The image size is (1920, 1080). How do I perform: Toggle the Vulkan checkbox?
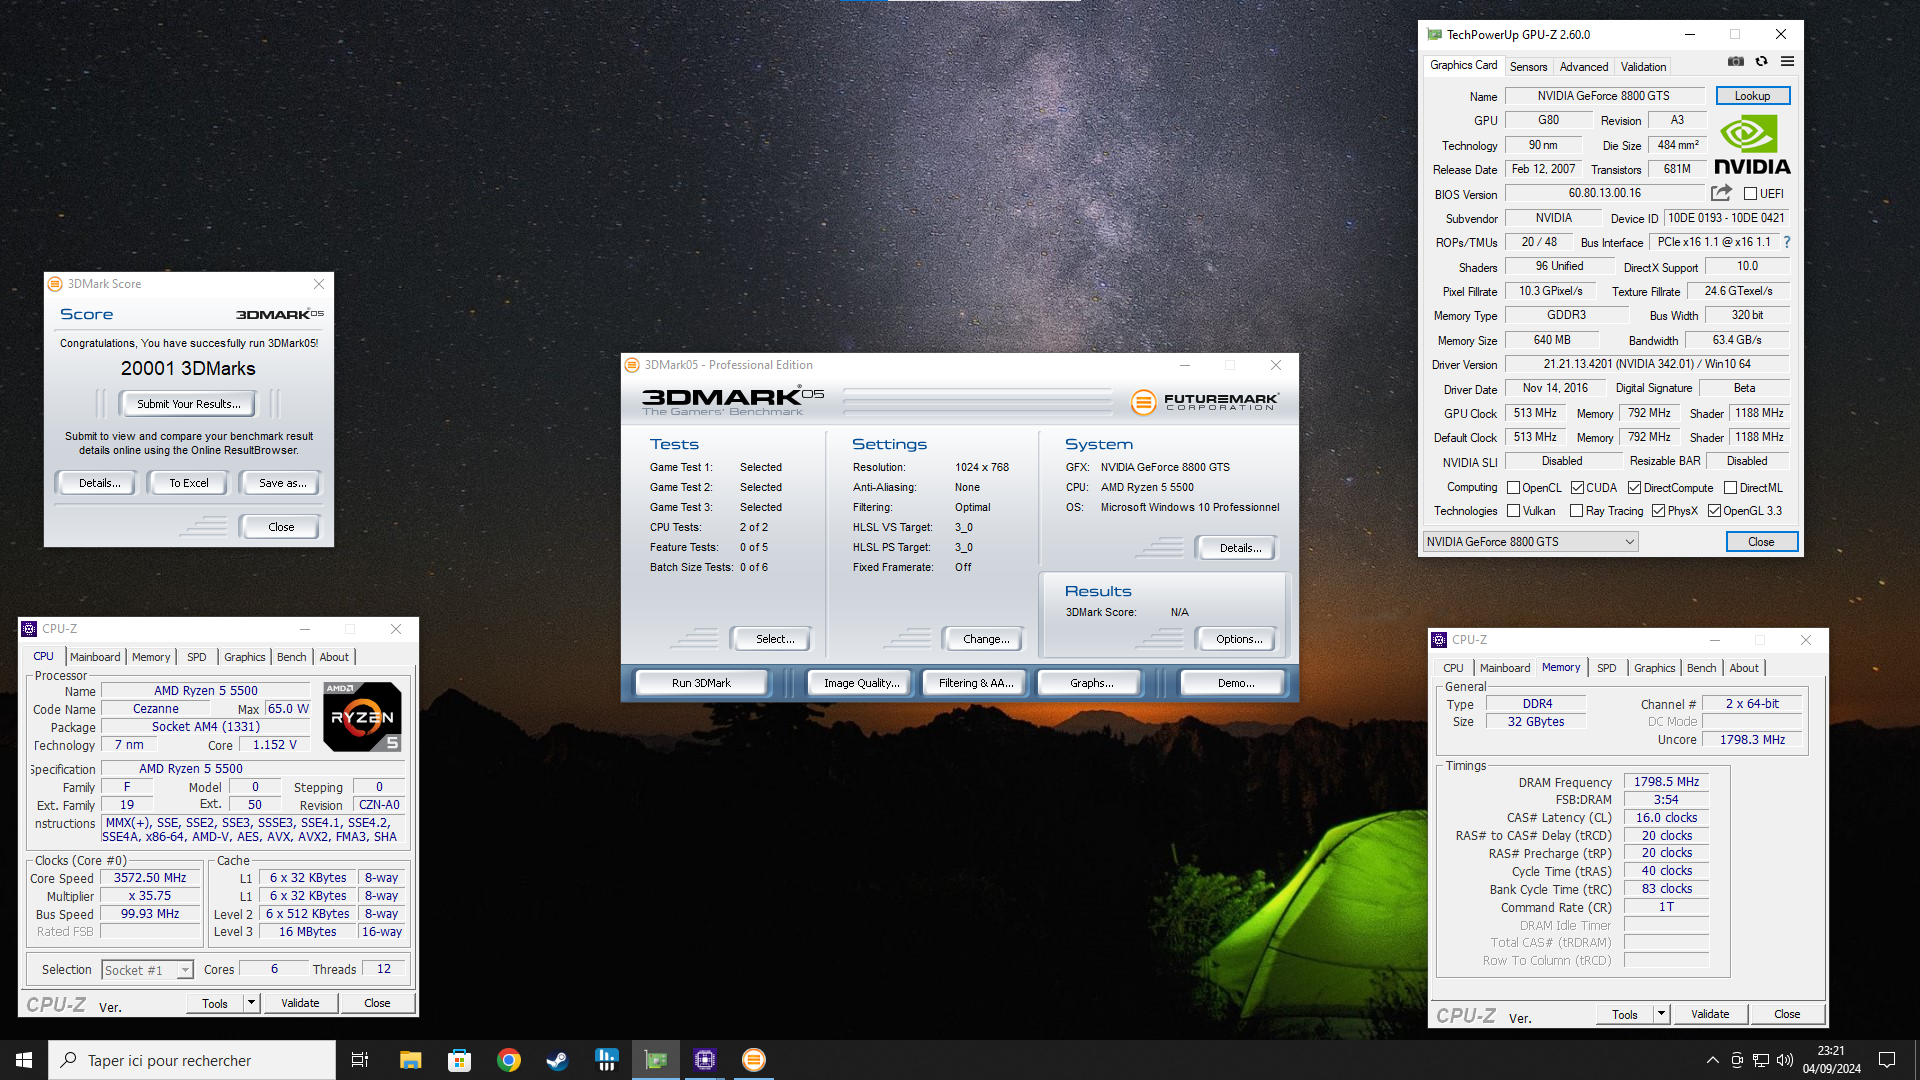click(x=1513, y=511)
